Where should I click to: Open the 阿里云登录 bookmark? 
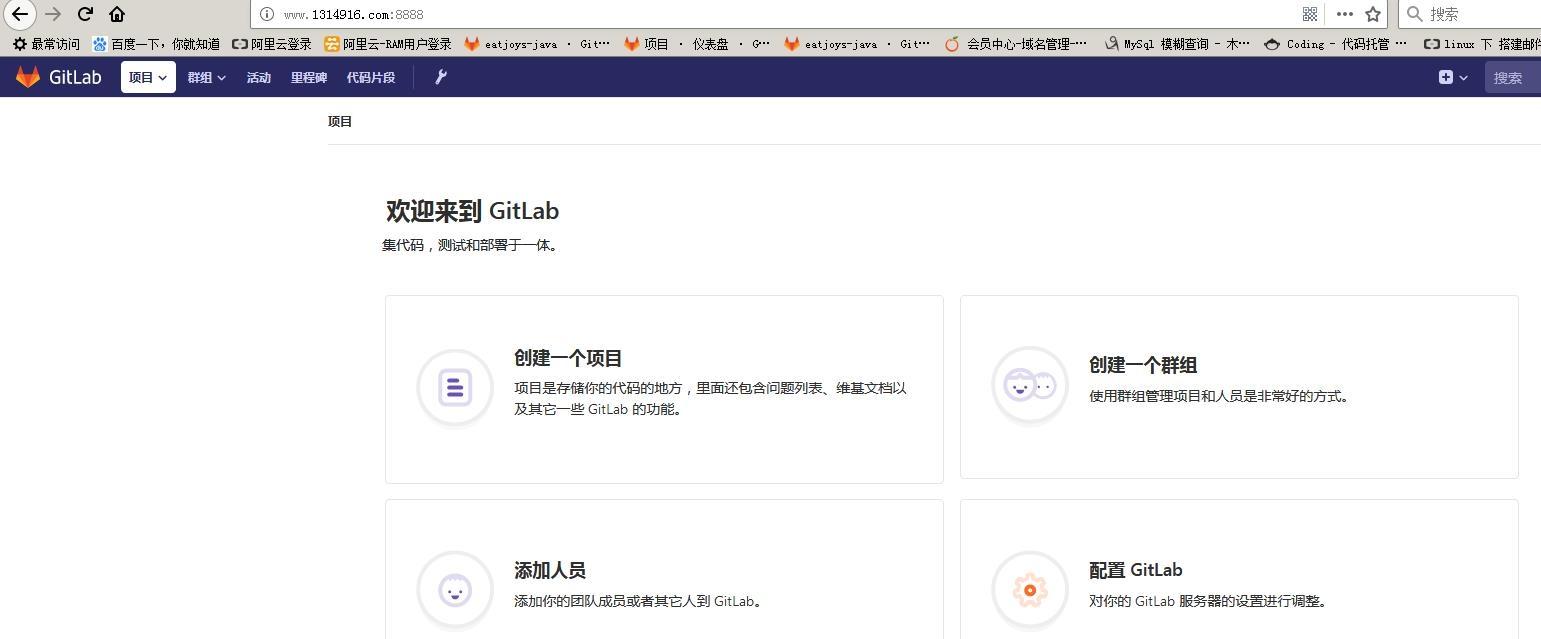272,44
